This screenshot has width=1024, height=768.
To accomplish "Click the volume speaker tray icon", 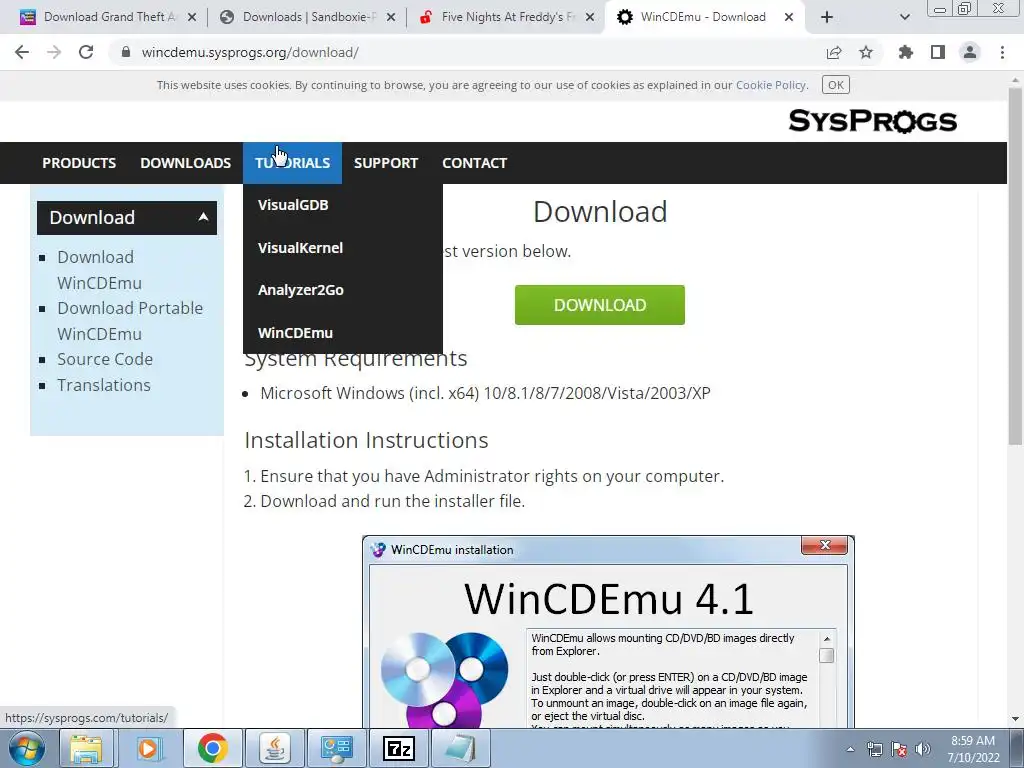I will tap(923, 749).
